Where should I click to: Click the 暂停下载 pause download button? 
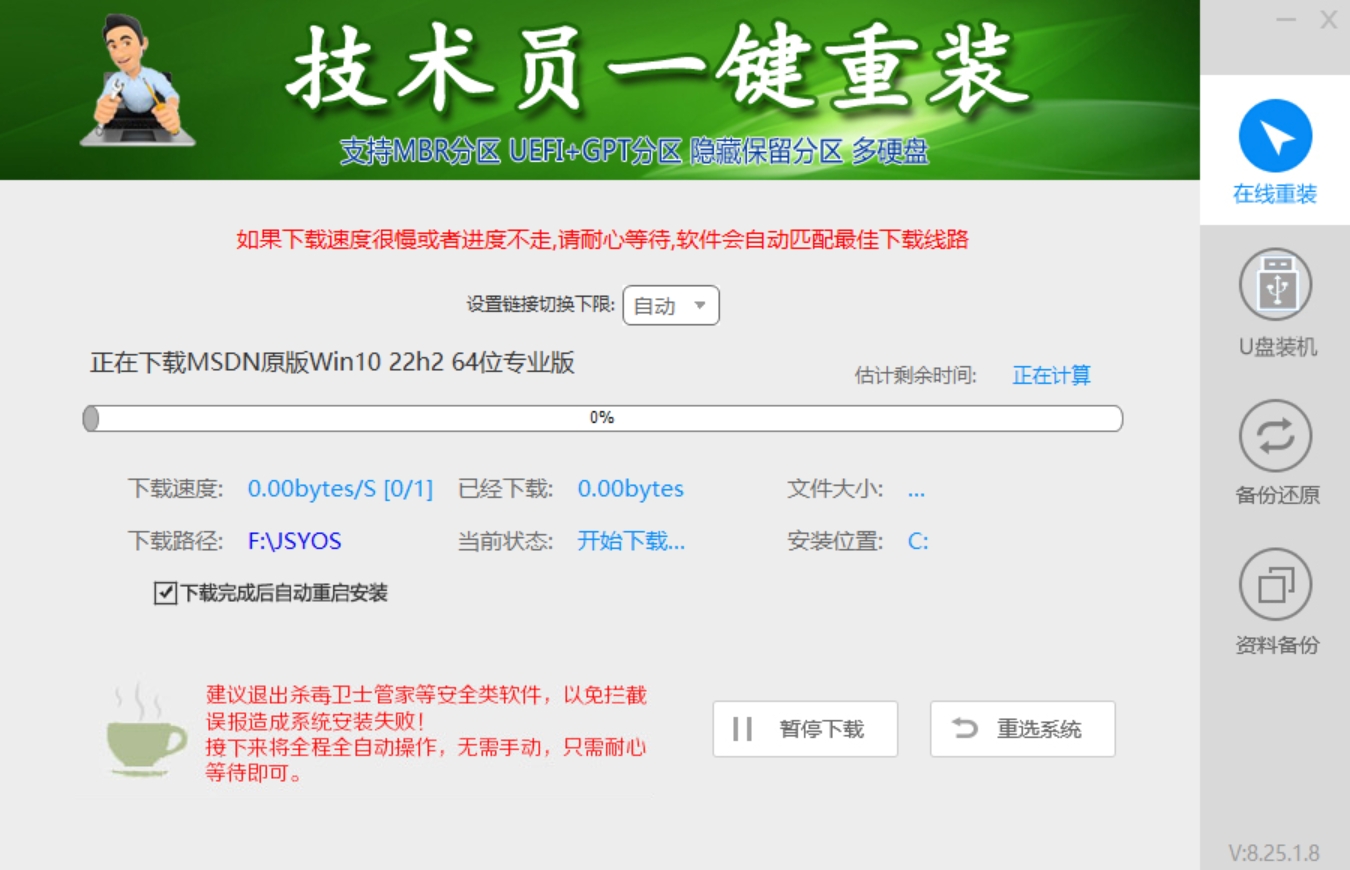pyautogui.click(x=805, y=729)
